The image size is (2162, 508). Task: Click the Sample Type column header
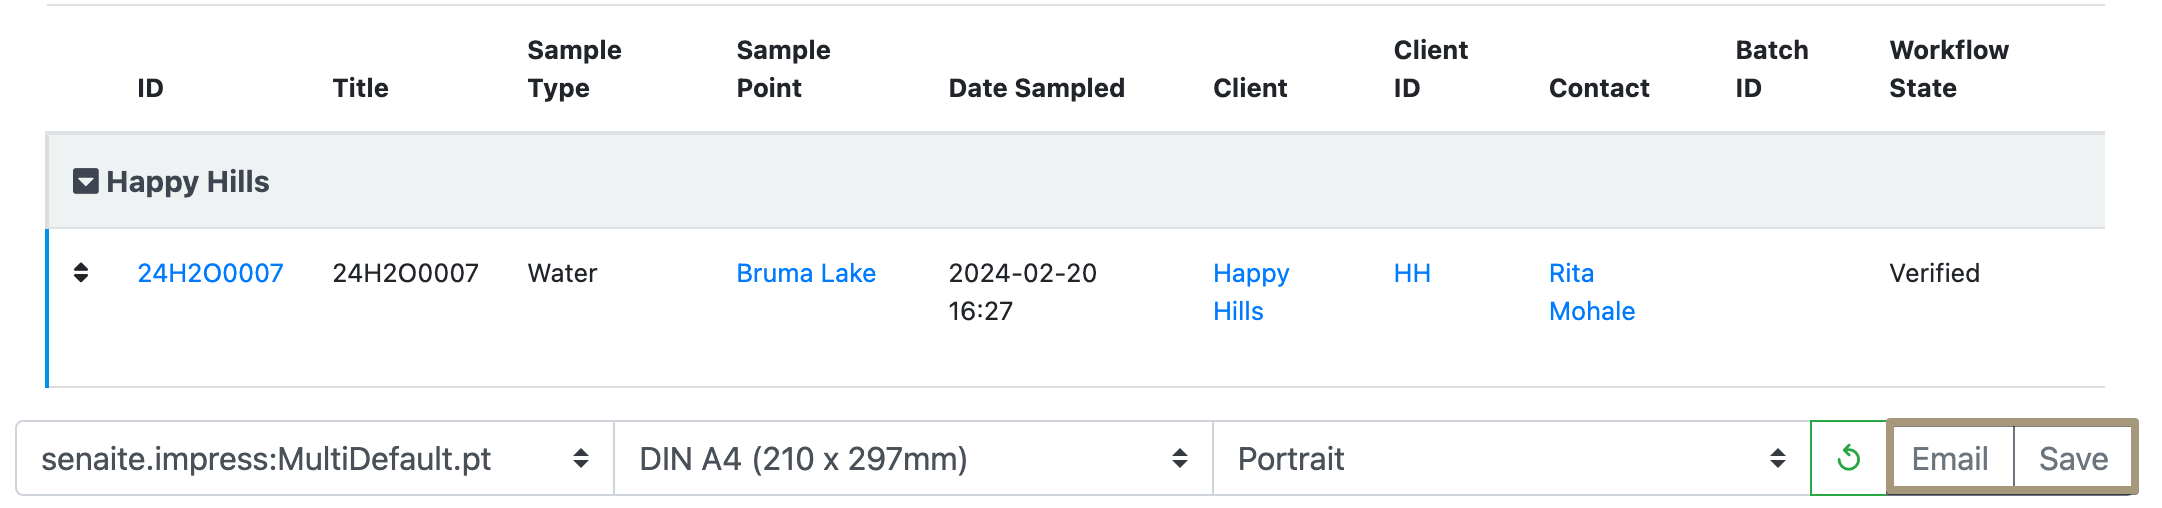573,69
